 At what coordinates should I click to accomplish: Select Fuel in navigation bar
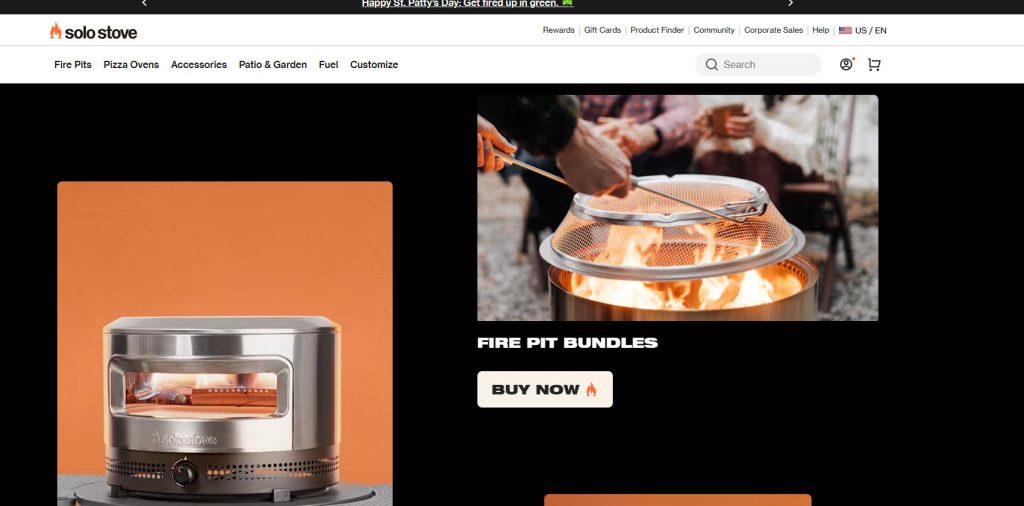coord(328,65)
